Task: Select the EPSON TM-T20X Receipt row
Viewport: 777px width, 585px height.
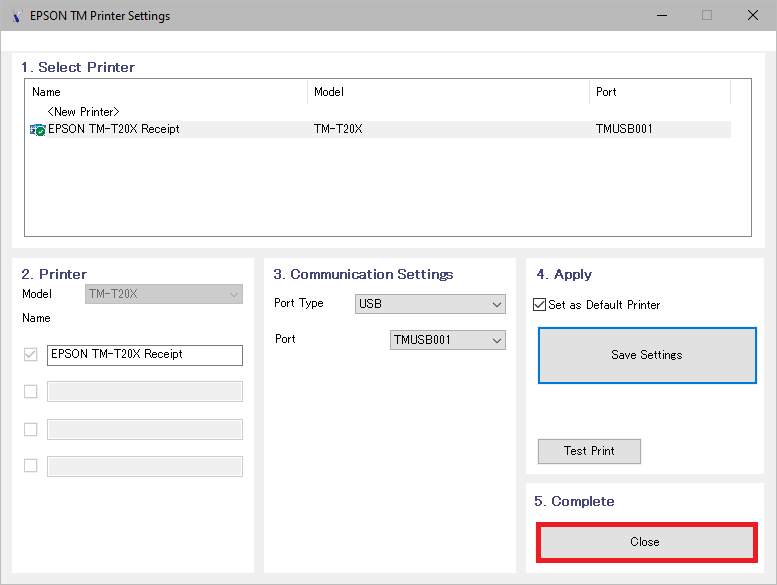Action: 380,129
